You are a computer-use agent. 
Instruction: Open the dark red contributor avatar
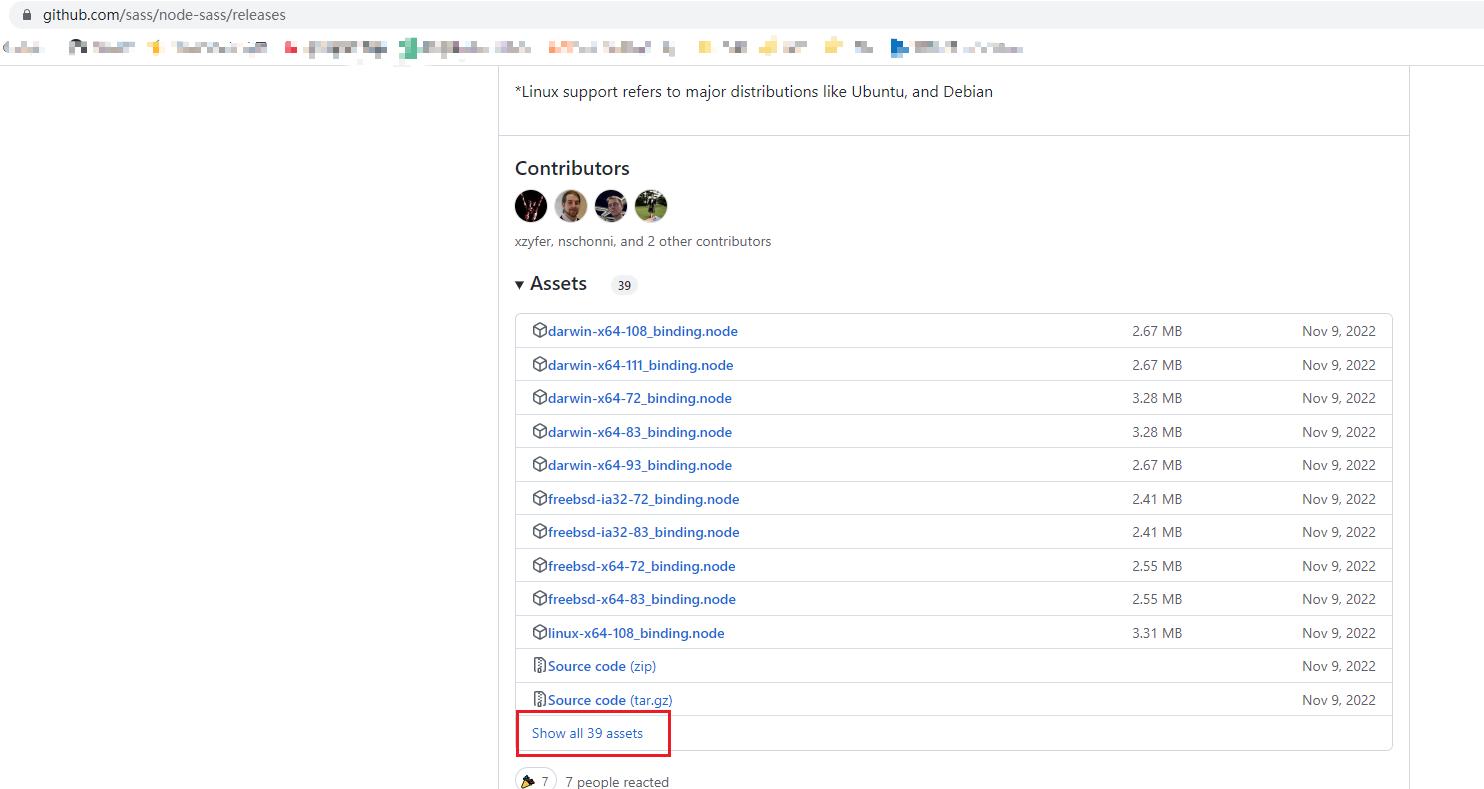pyautogui.click(x=531, y=206)
